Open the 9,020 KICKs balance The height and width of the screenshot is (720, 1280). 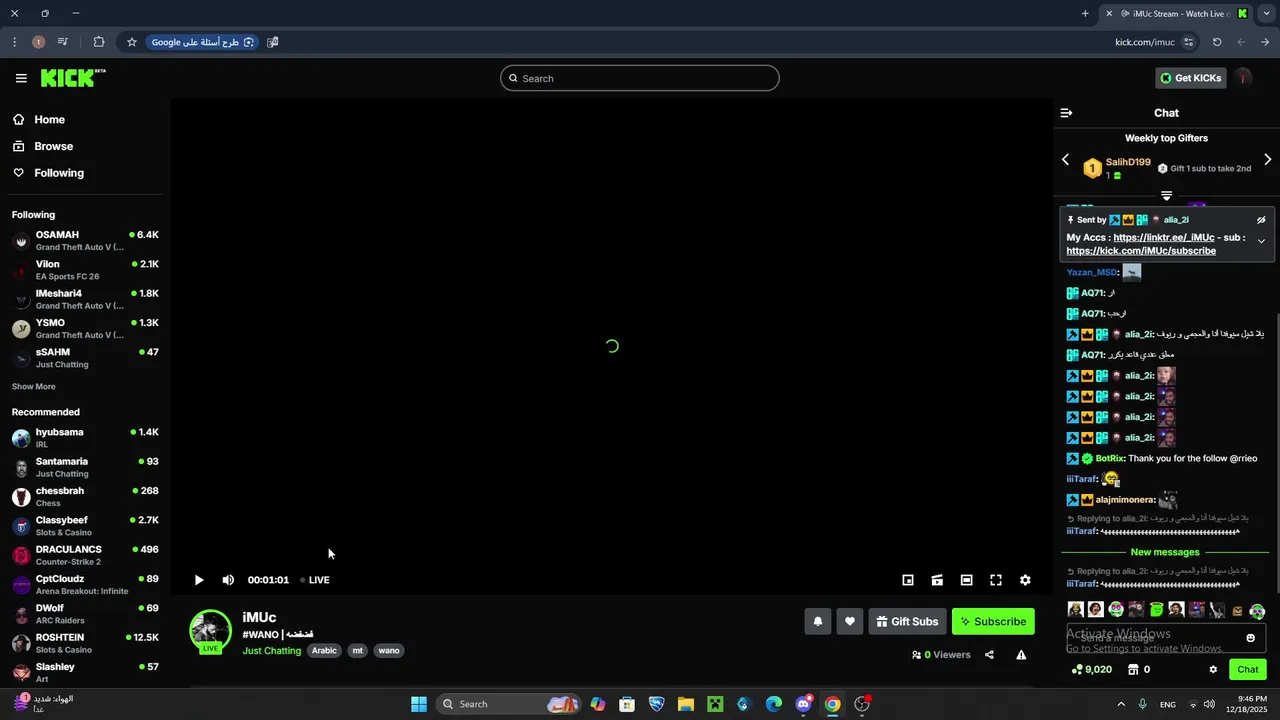[1091, 670]
